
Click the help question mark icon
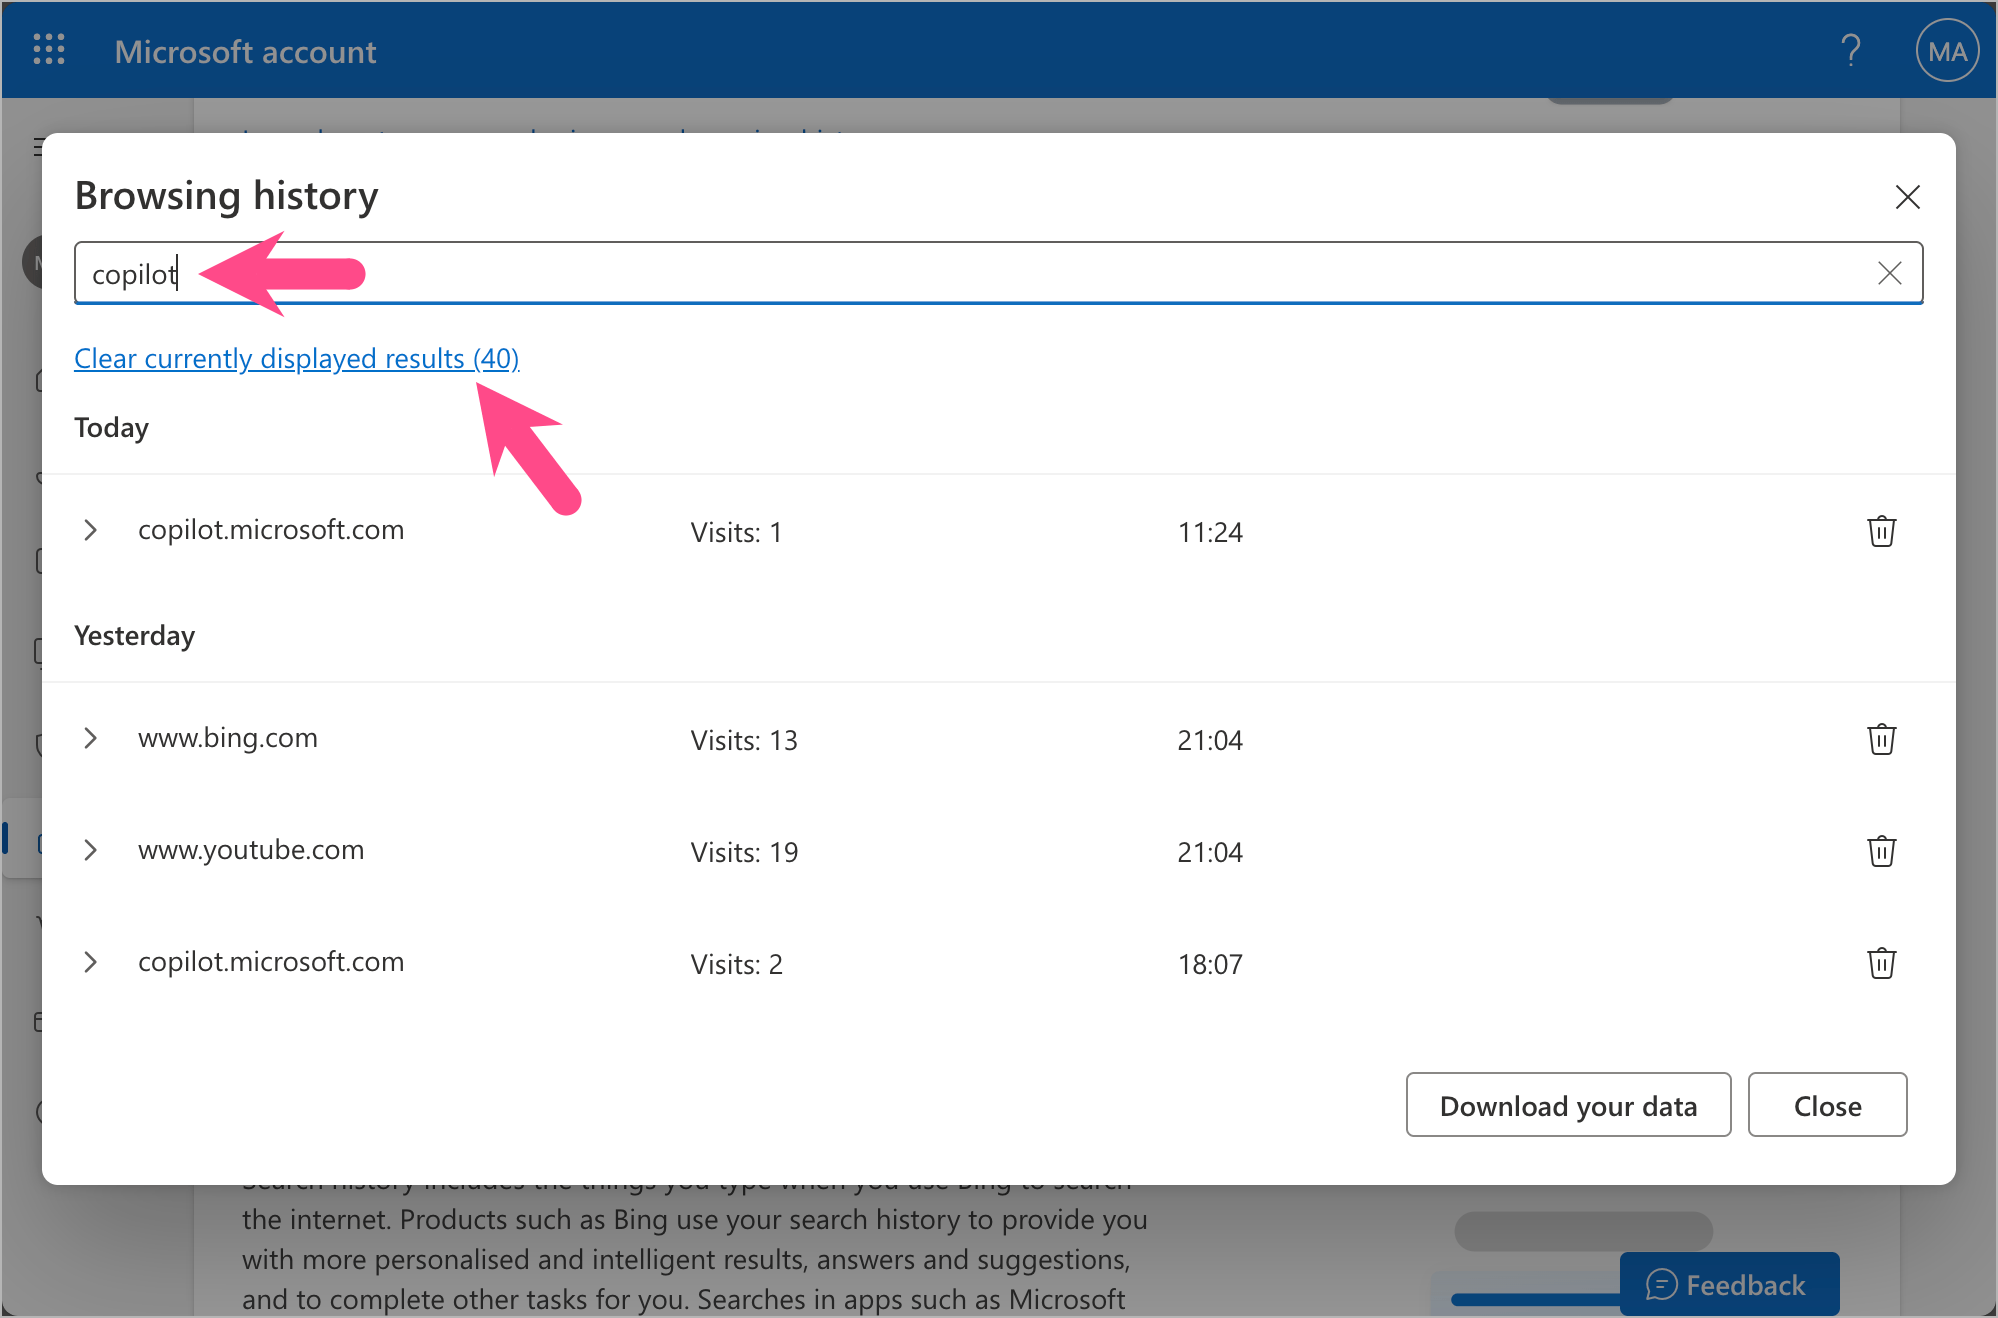(1850, 50)
